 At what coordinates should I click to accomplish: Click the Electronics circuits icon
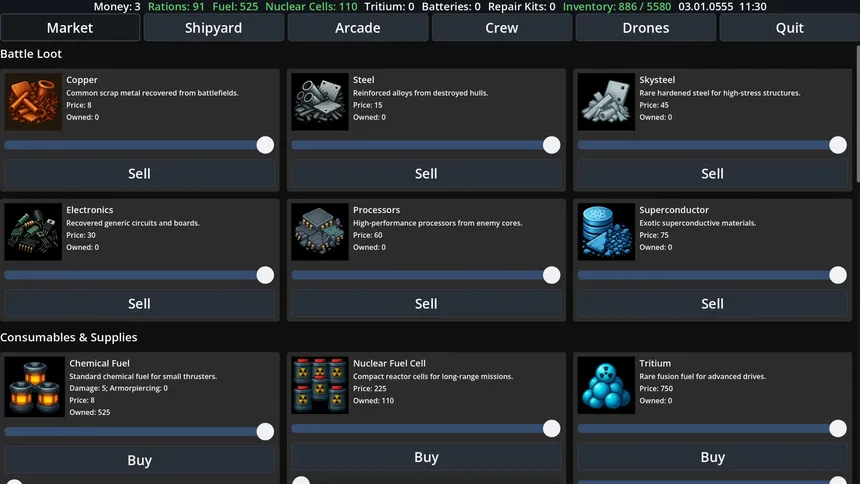point(33,232)
